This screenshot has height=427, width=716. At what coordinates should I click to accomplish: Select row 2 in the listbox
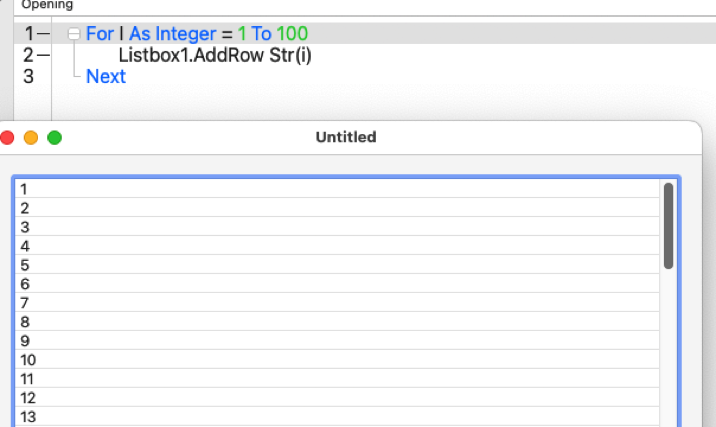[337, 208]
